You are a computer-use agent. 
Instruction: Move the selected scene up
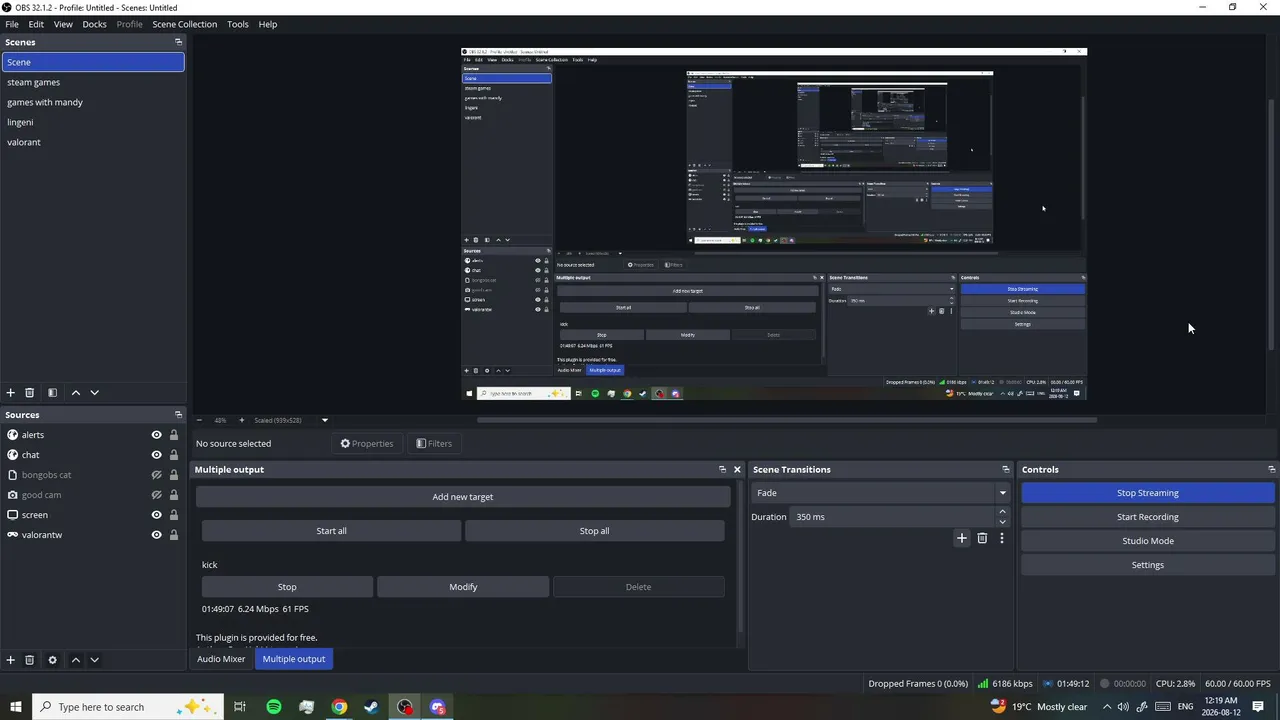(75, 393)
